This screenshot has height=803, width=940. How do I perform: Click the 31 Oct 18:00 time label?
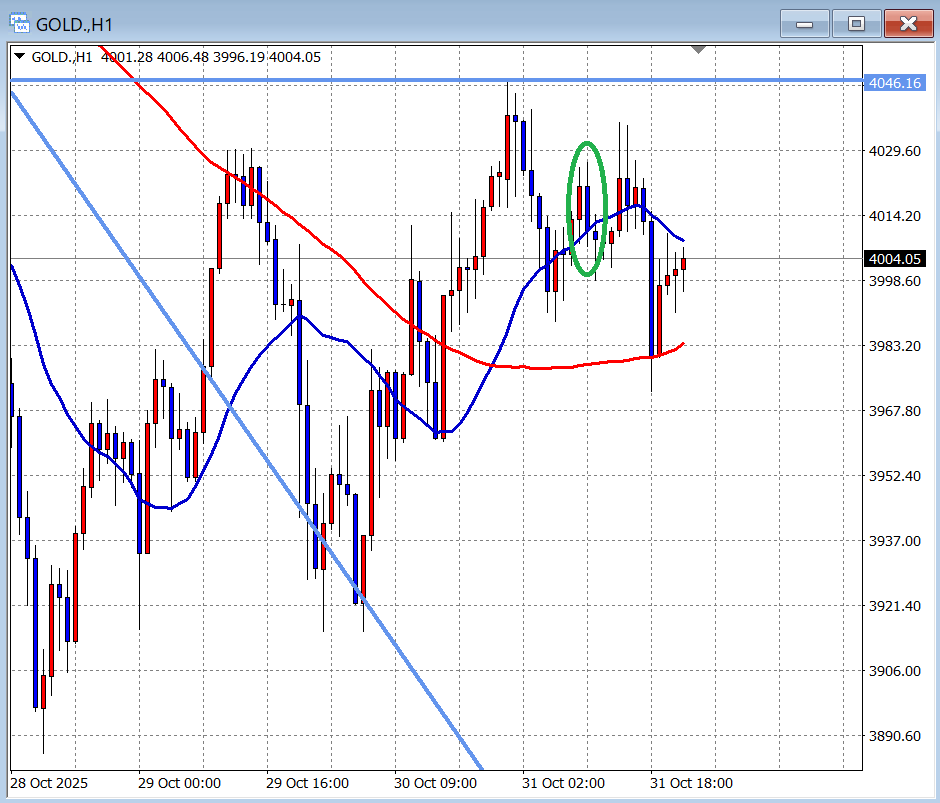tap(691, 783)
